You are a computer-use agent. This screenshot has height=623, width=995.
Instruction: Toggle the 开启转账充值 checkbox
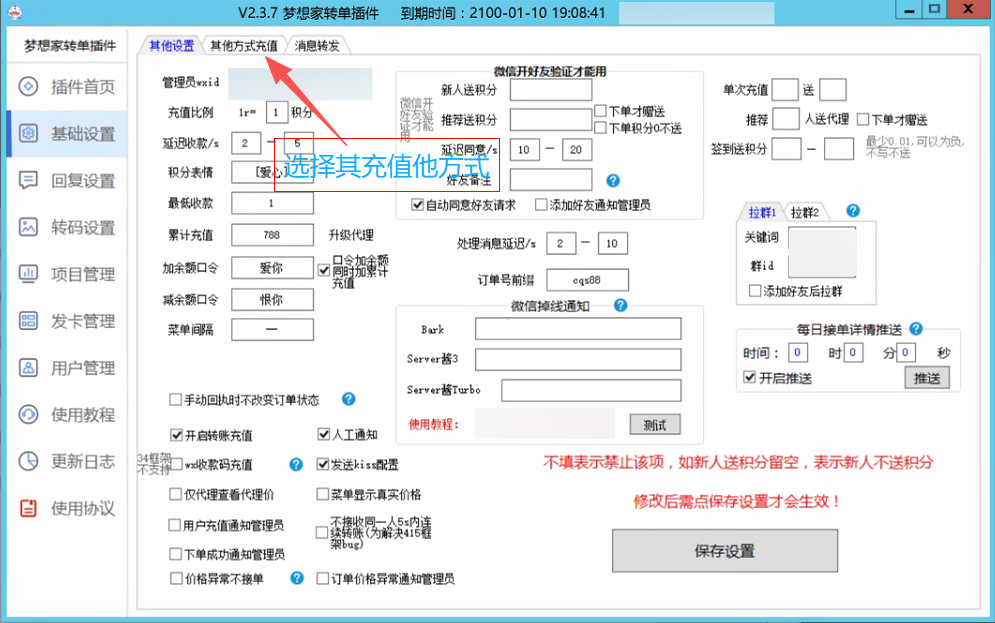[x=176, y=435]
